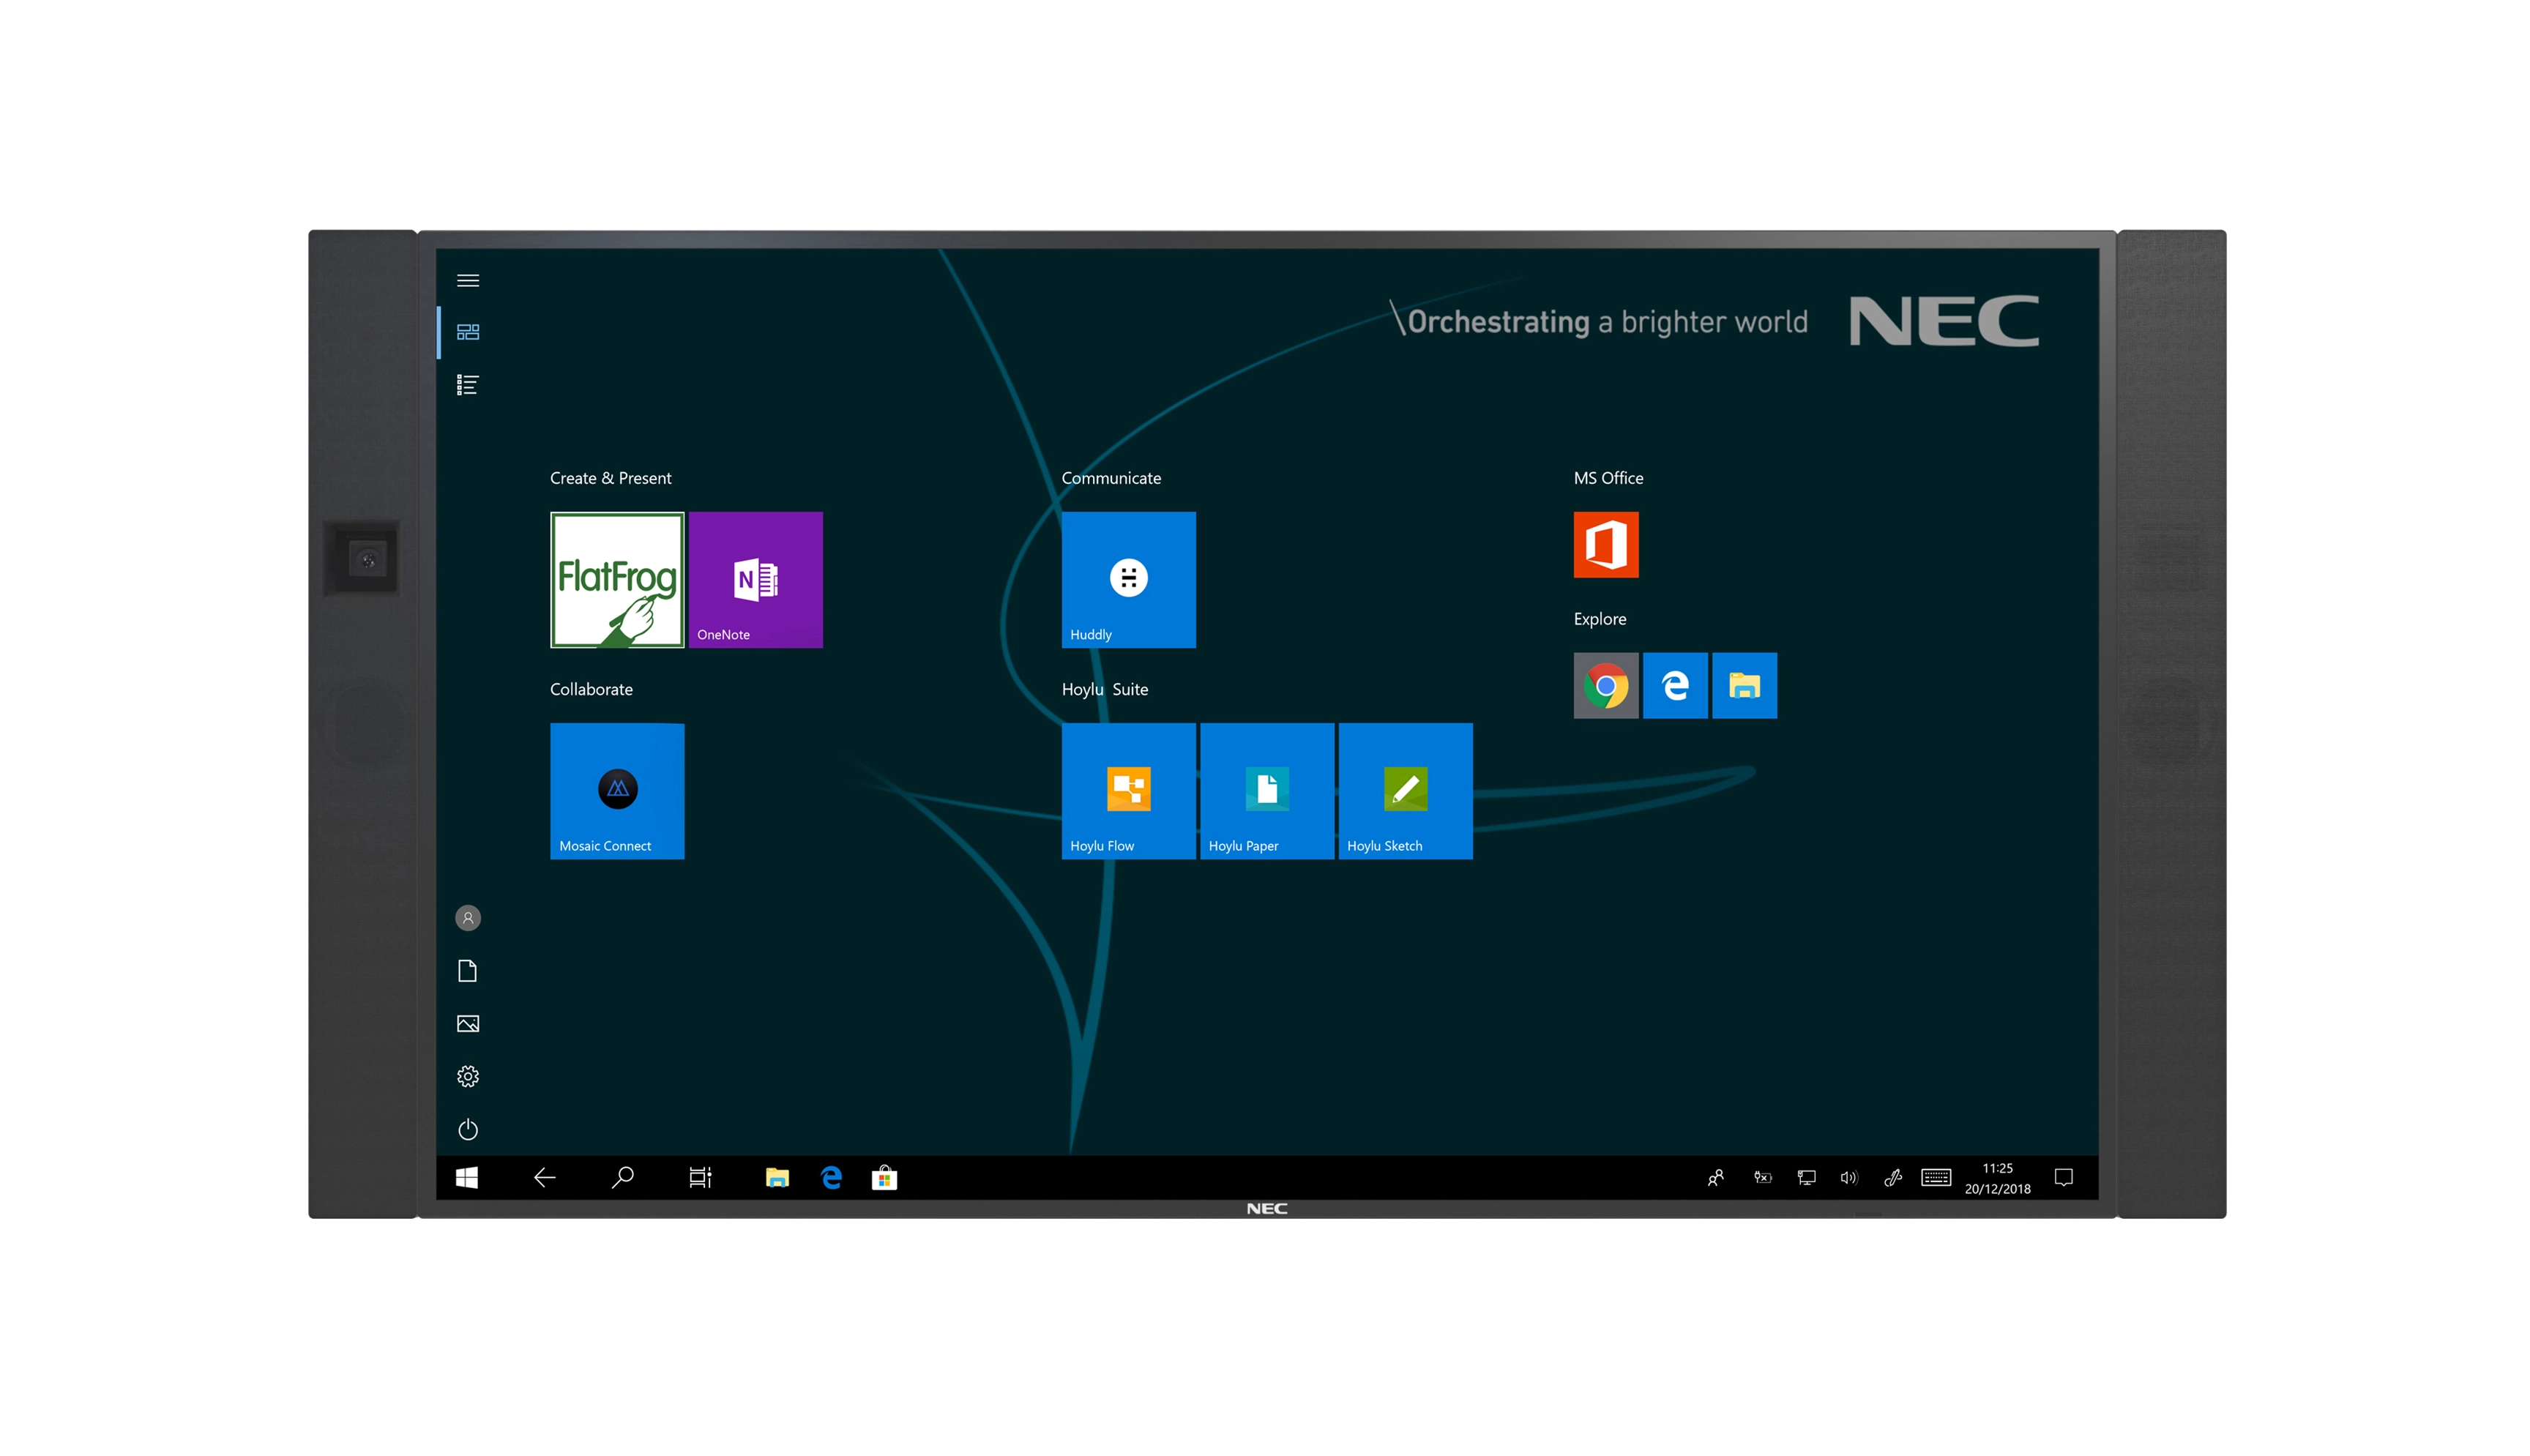Open the Hoylu Flow tile
Screen dimensions: 2530x1456
click(x=1128, y=791)
